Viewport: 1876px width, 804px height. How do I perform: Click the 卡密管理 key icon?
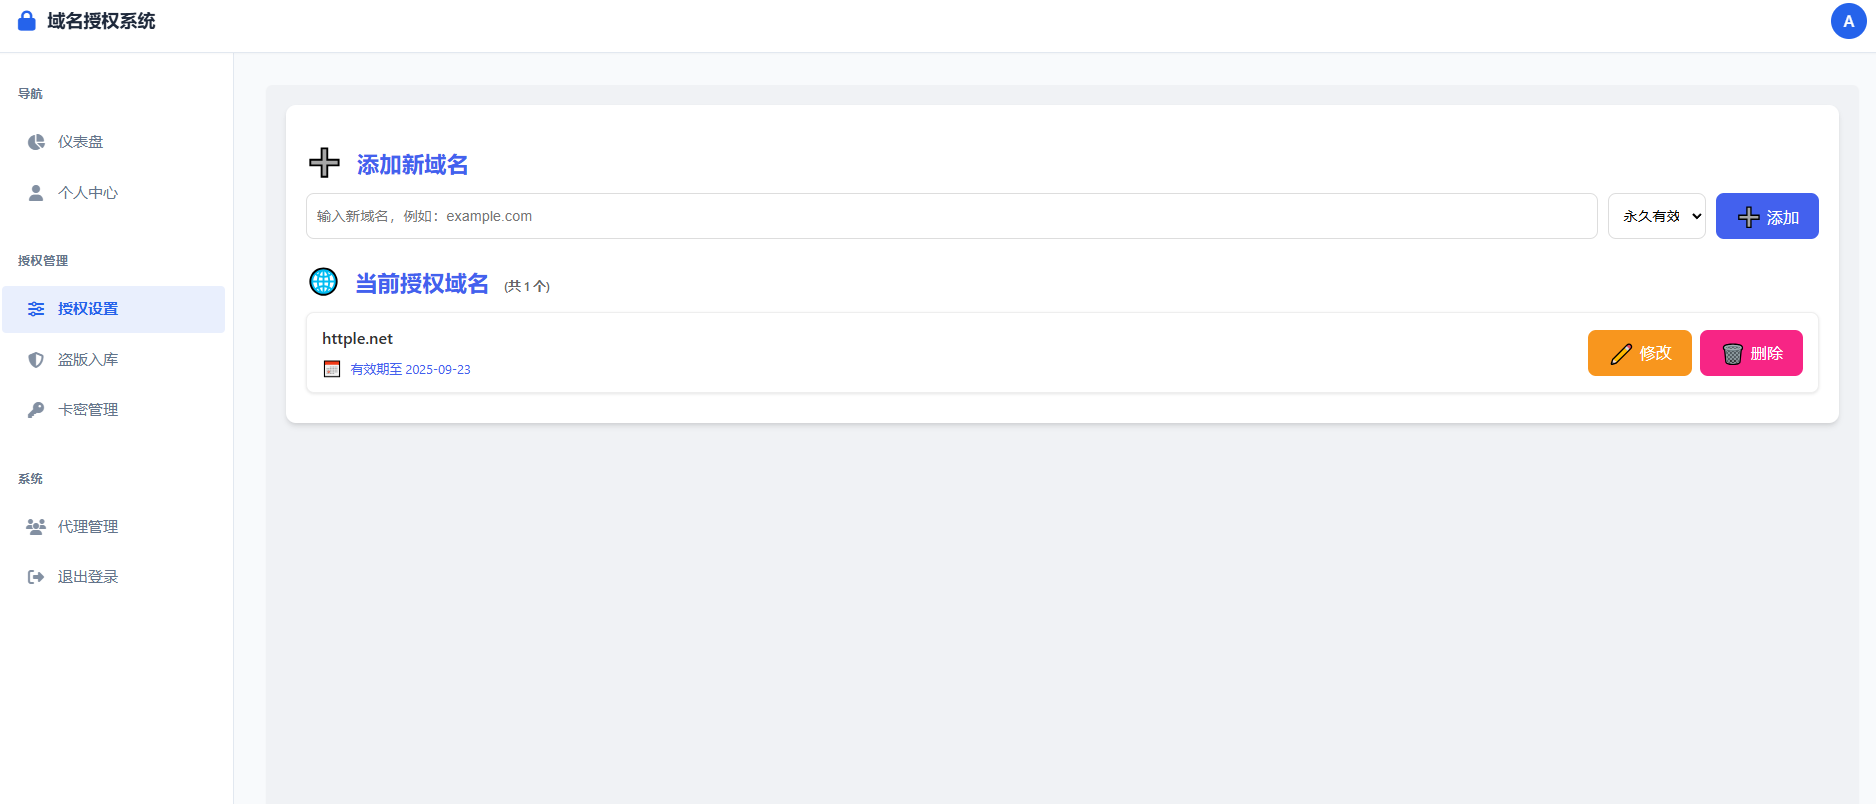point(36,410)
